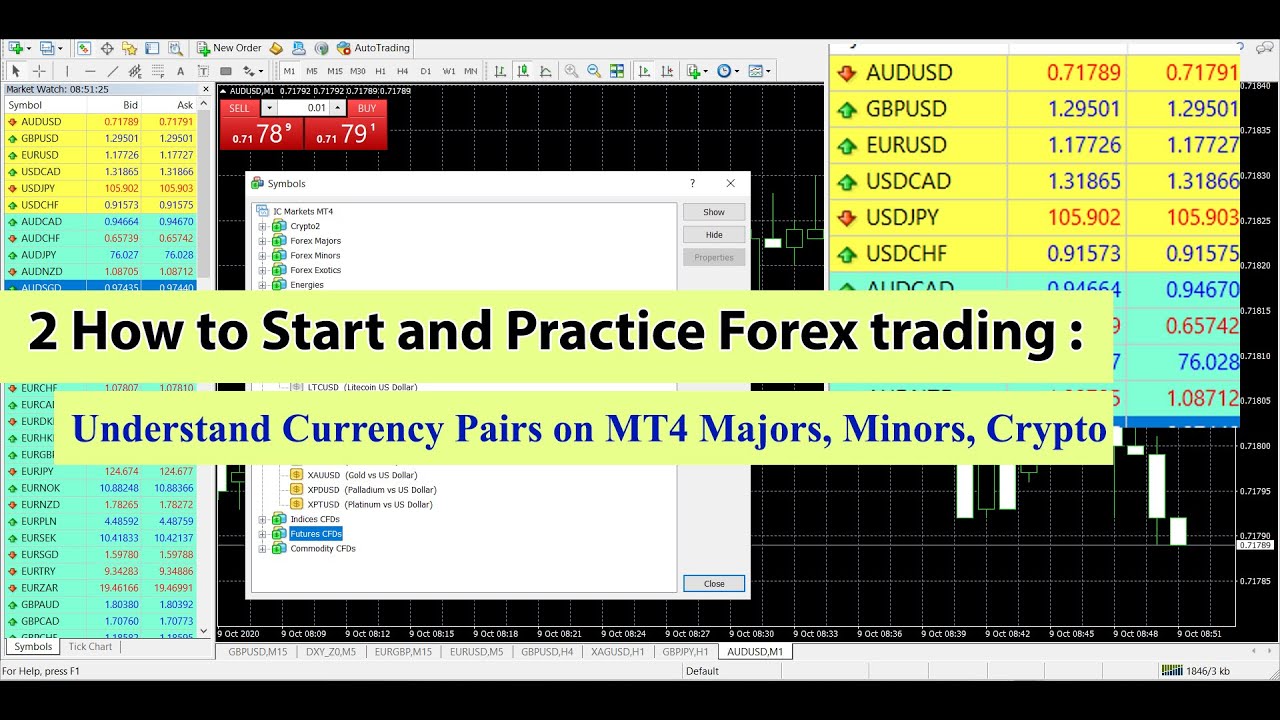Click the Show button in Symbols dialog
Viewport: 1280px width, 720px height.
coord(714,212)
